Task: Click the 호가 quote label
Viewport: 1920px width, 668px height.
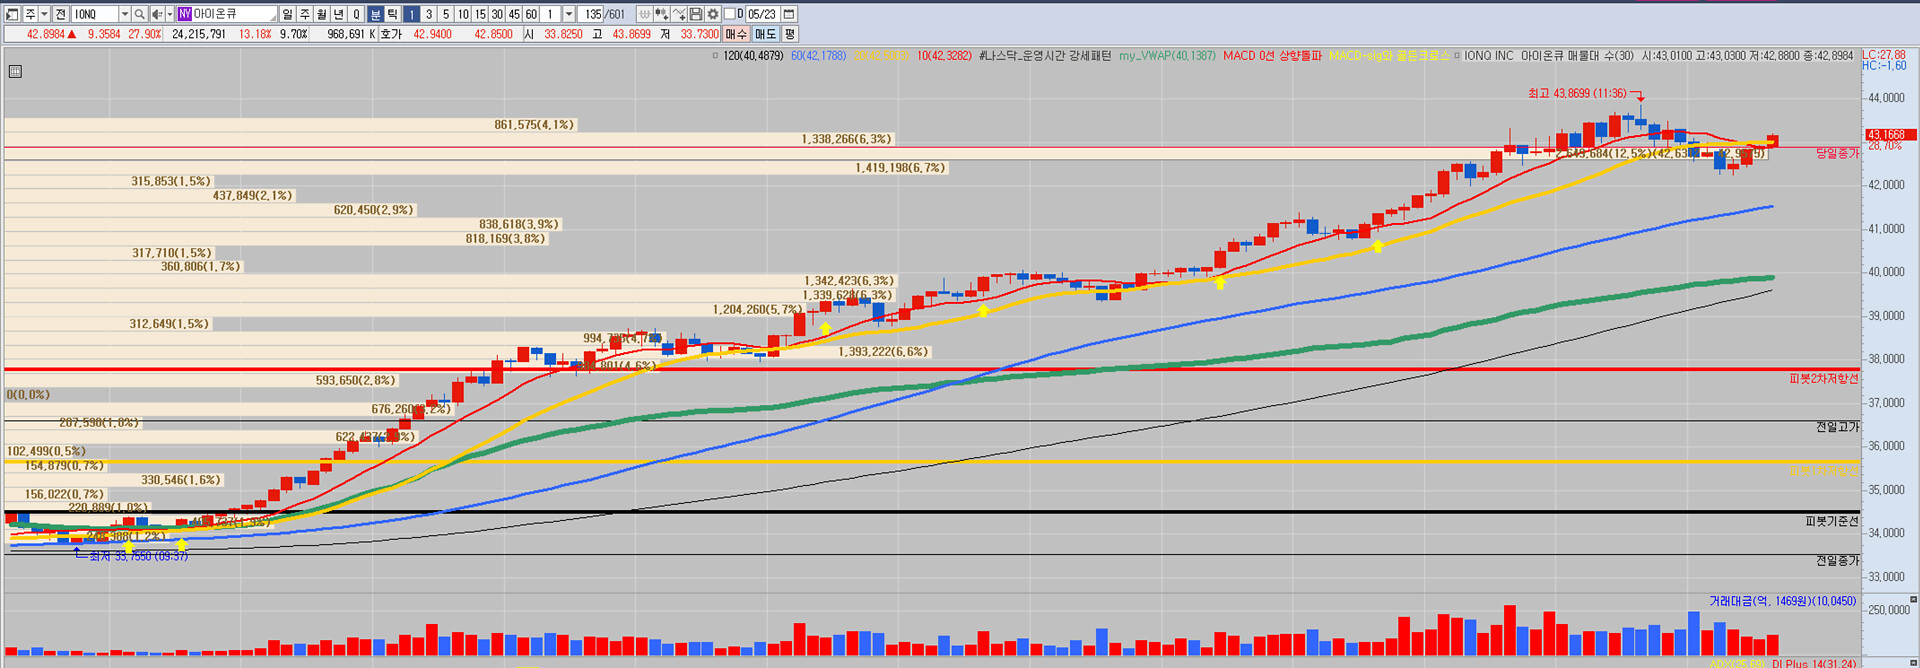Action: click(391, 34)
